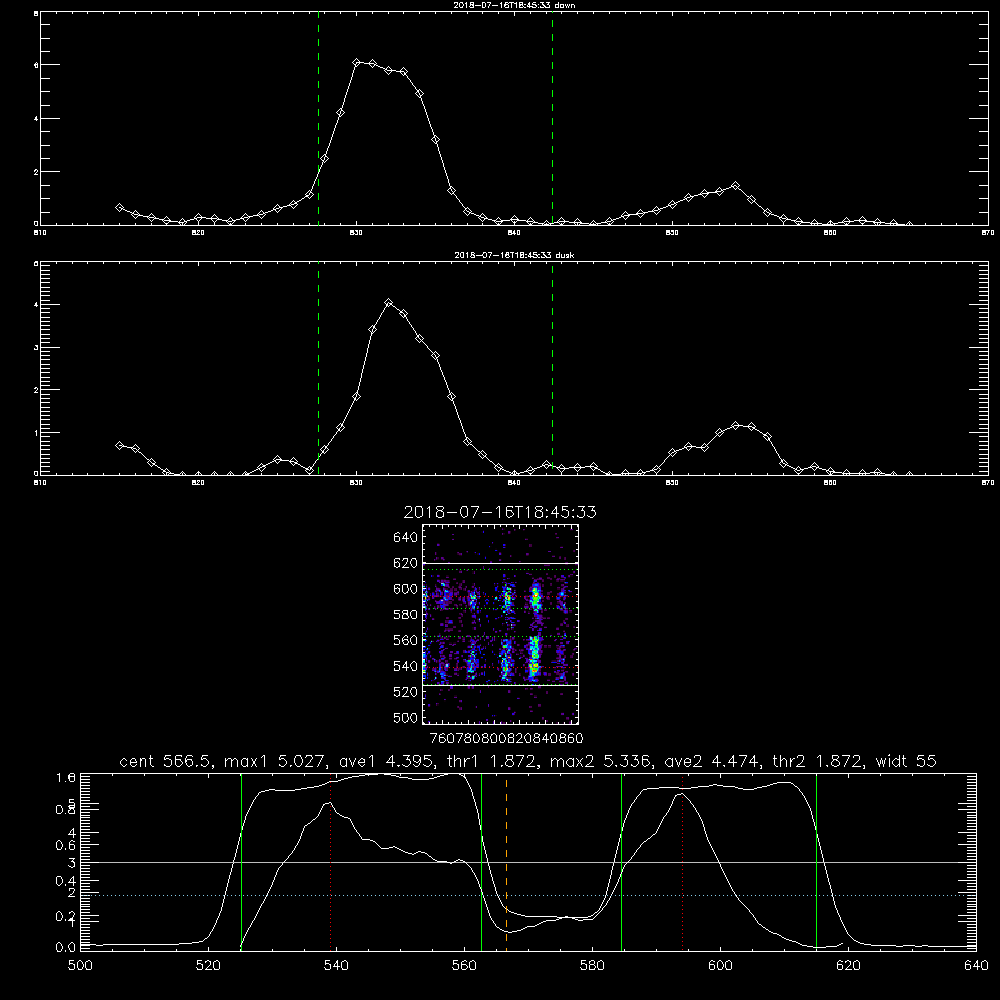Screen dimensions: 1000x1000
Task: Click the green vertical line near 585
Action: point(621,862)
